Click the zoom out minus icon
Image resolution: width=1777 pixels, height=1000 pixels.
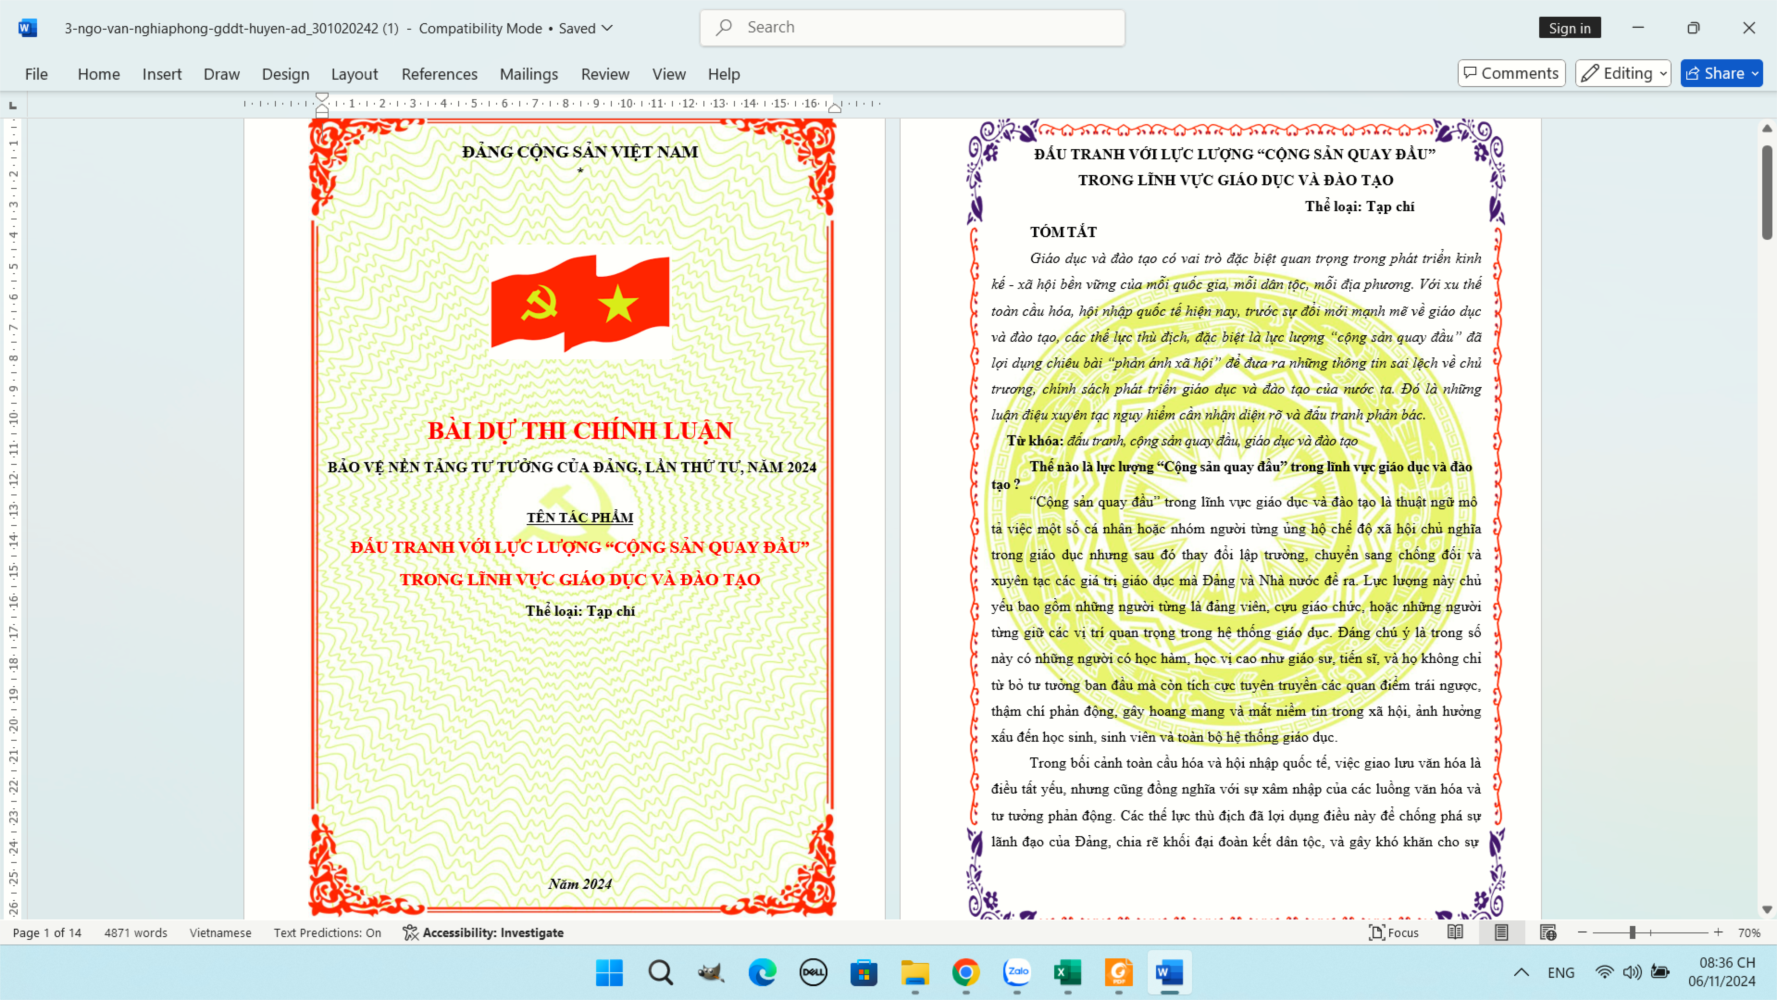1582,932
